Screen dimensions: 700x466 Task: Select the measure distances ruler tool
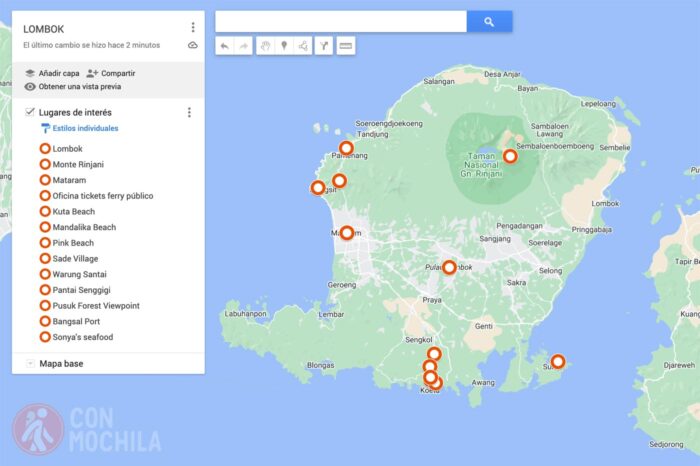[346, 46]
